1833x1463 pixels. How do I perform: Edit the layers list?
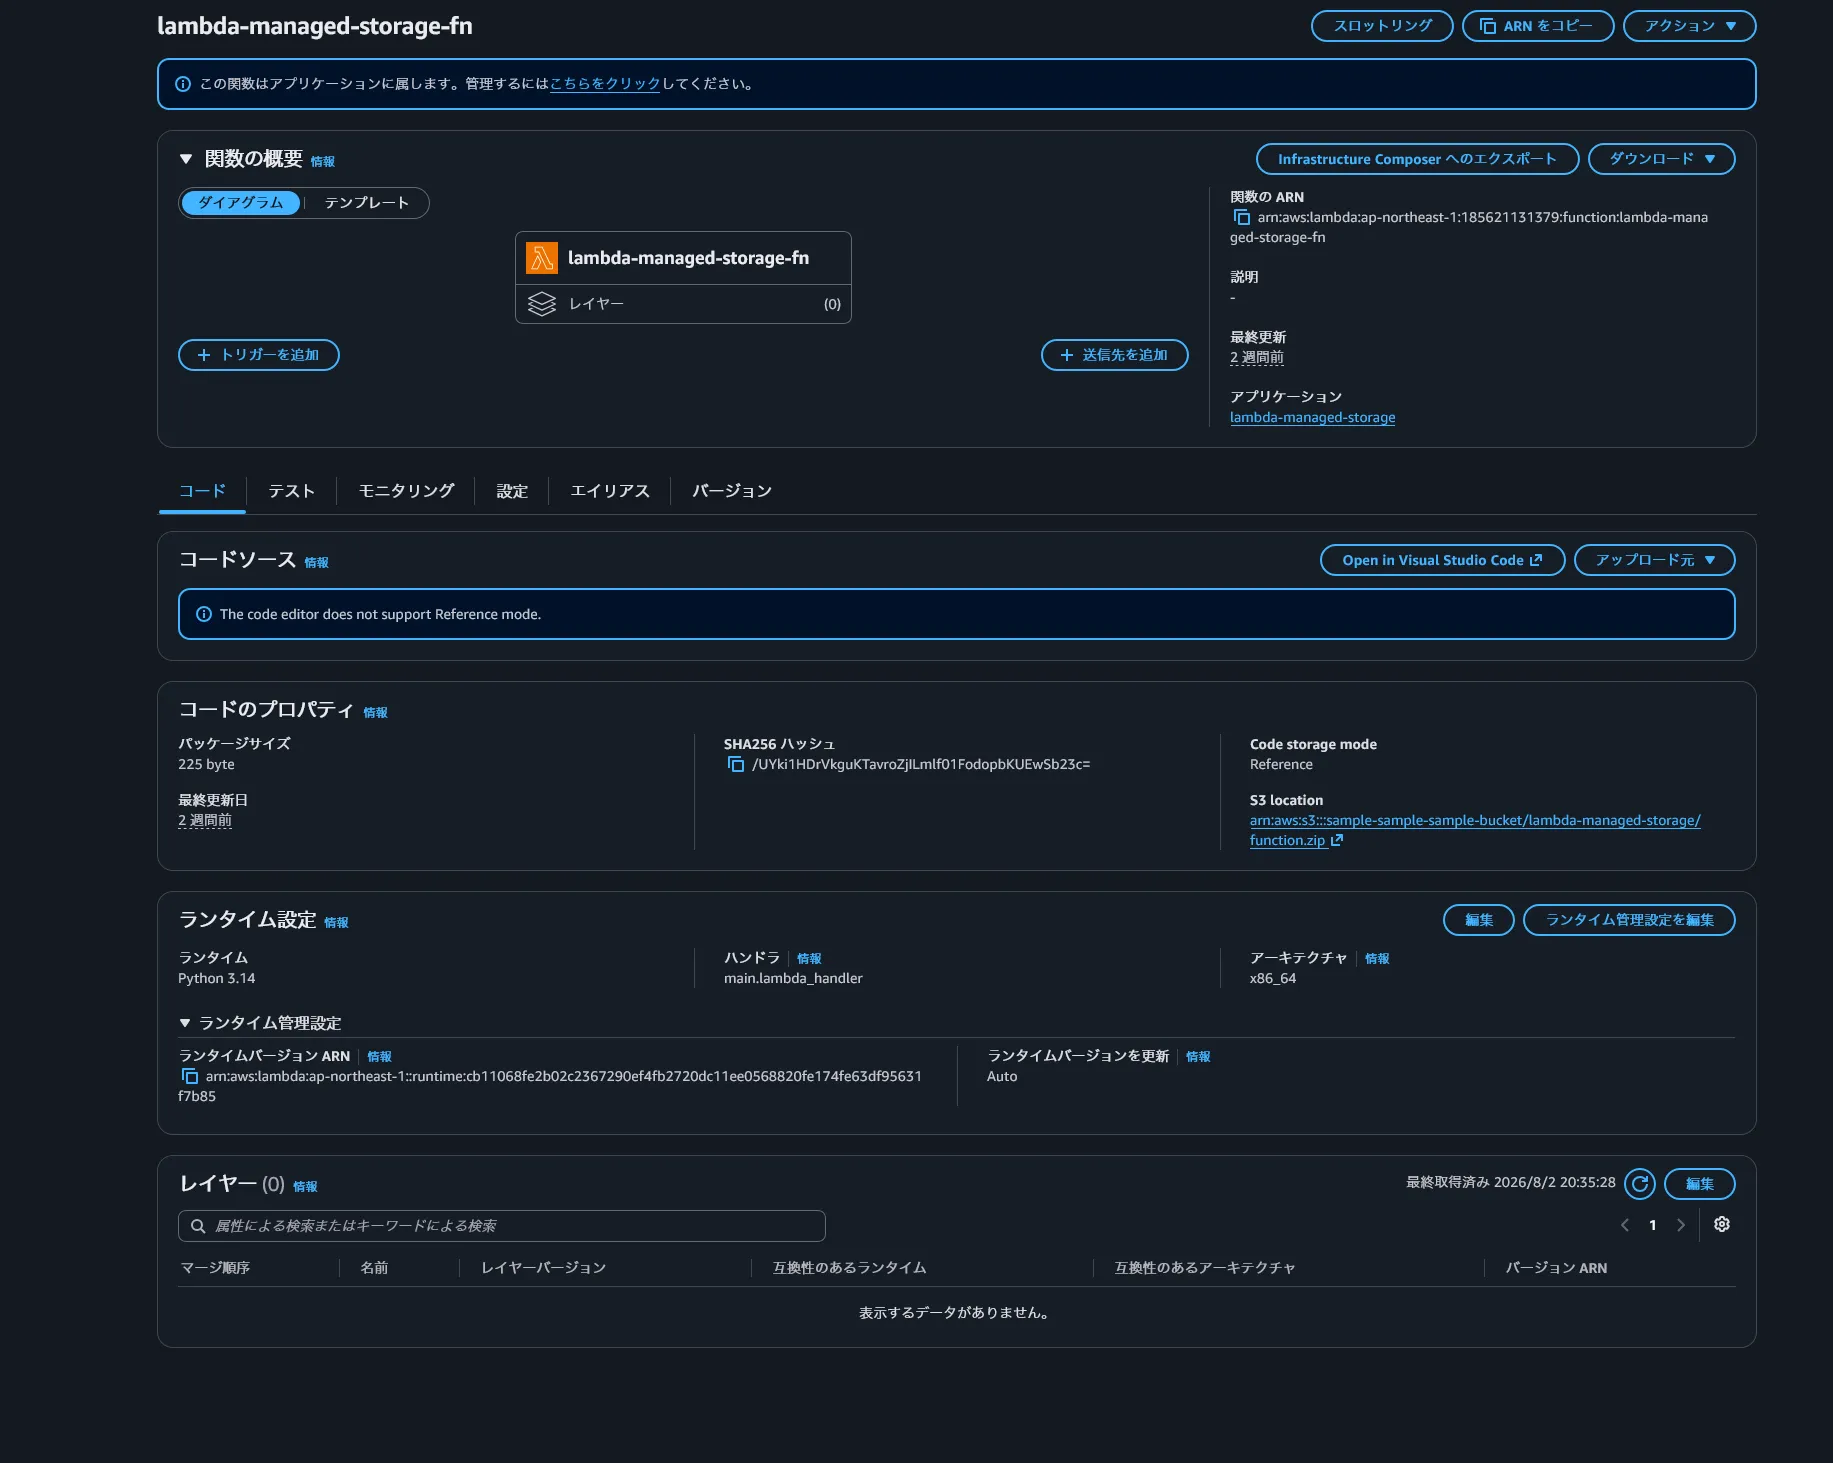(x=1699, y=1184)
